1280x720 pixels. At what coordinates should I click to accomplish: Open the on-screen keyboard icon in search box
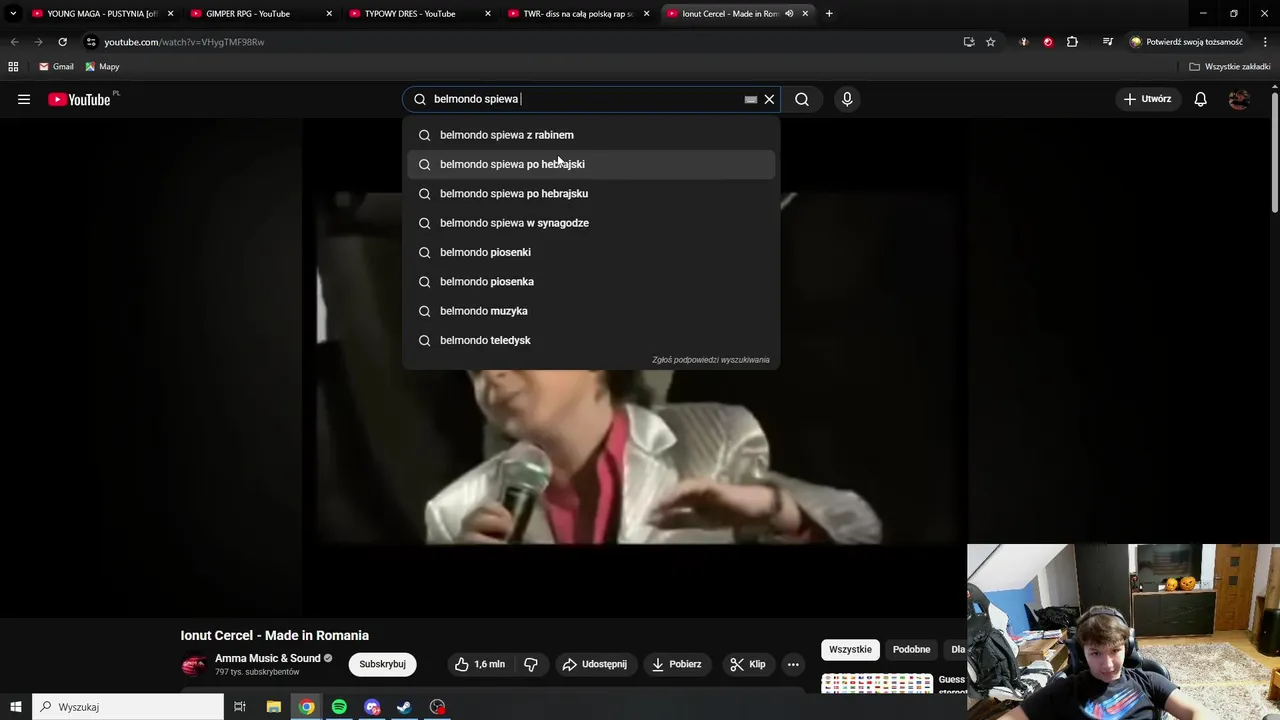click(751, 99)
